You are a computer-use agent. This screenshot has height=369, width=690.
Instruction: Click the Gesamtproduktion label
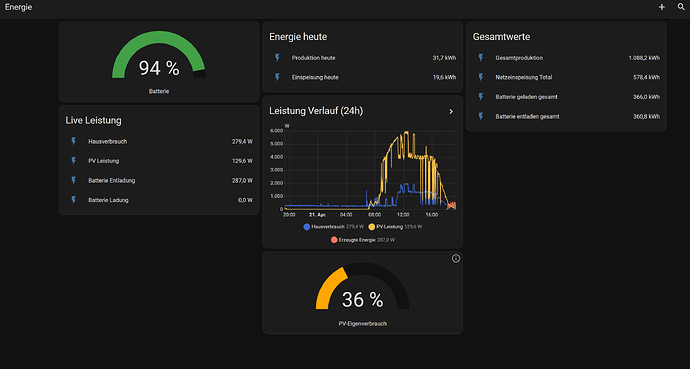(519, 58)
